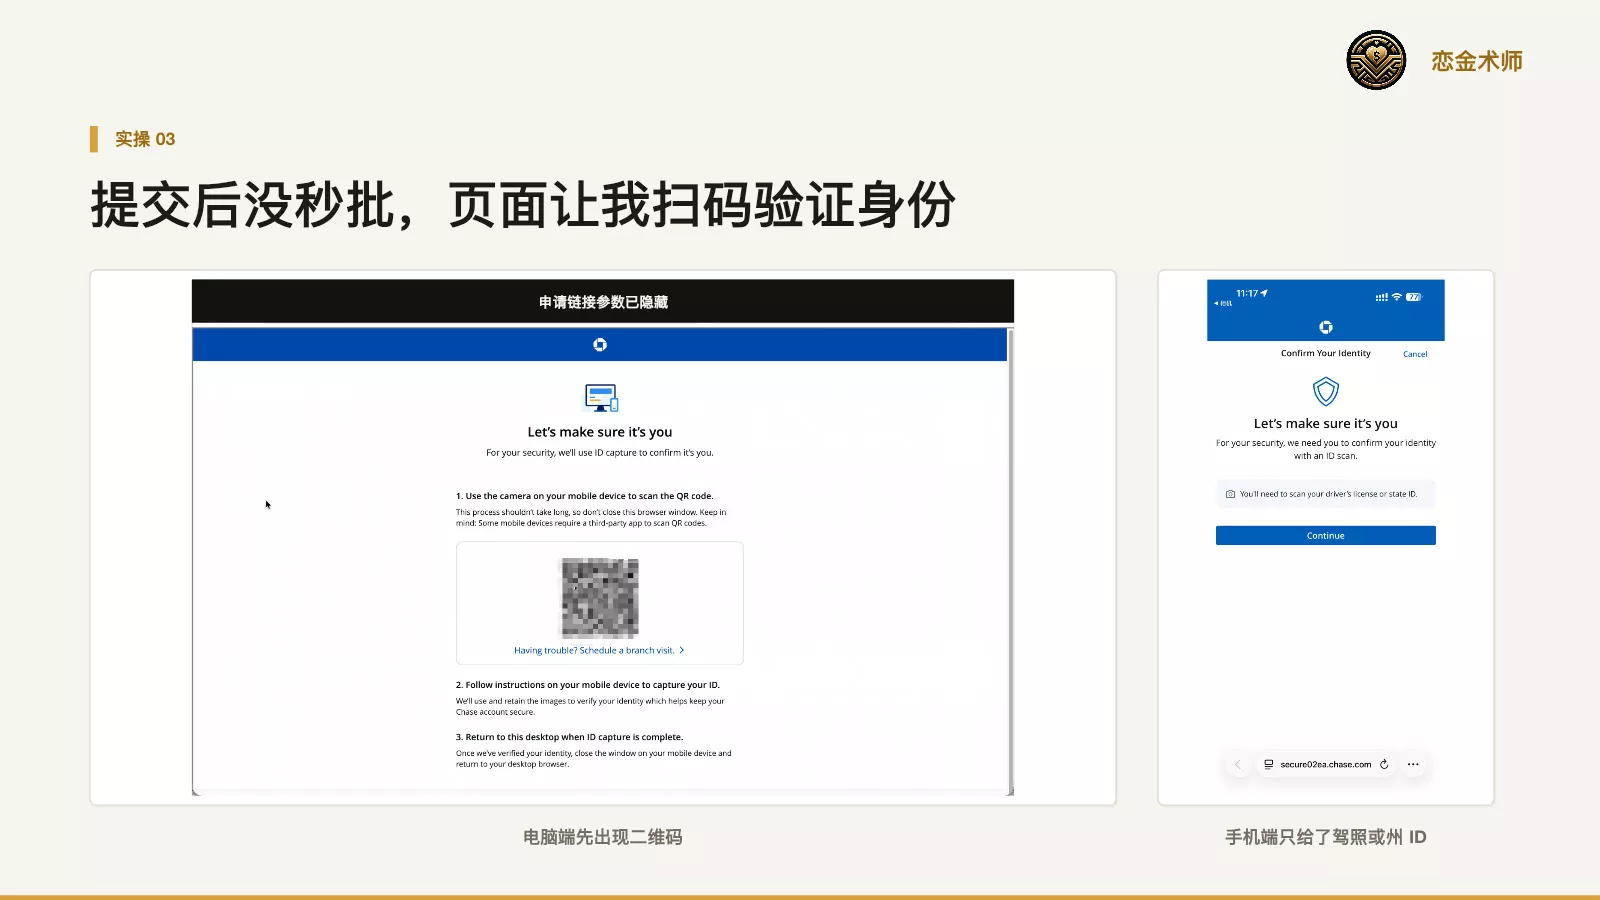Click the camera icon beside scan notice
This screenshot has width=1600, height=900.
pos(1230,494)
